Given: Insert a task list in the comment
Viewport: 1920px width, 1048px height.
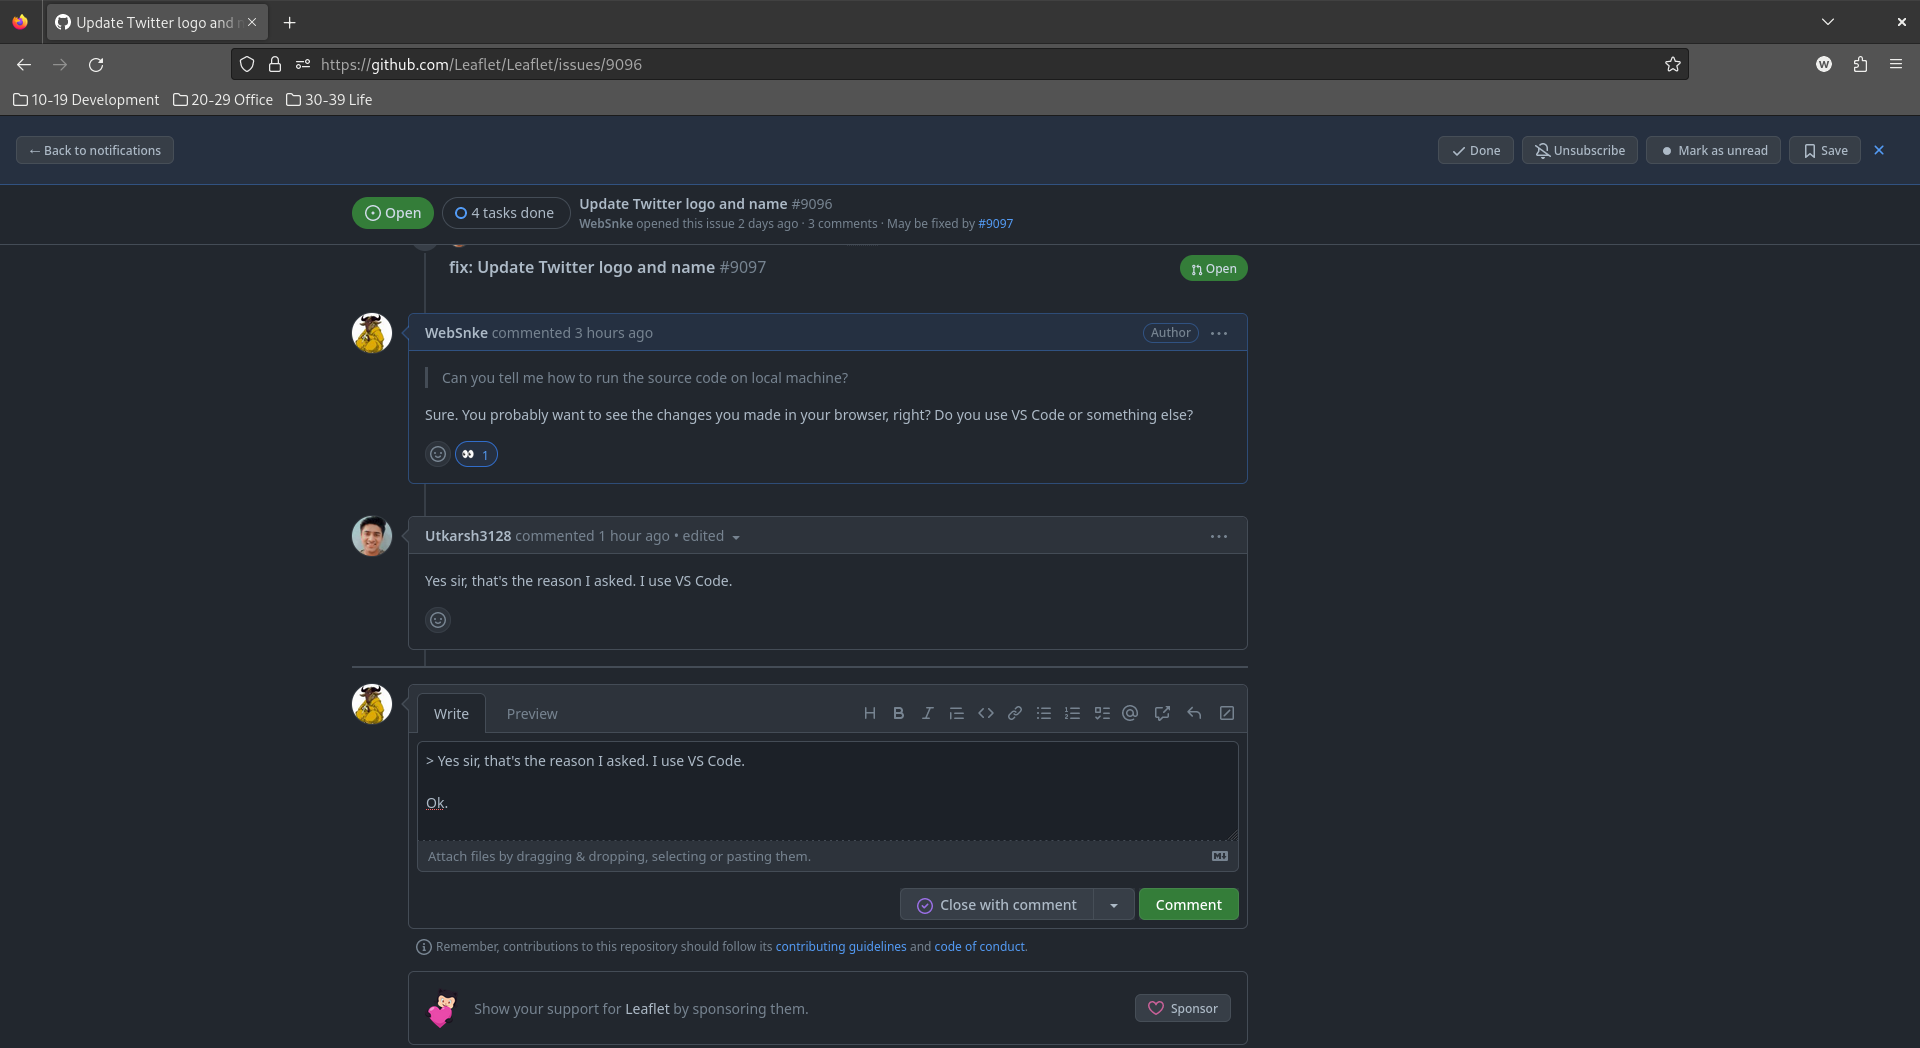Looking at the screenshot, I should click(x=1101, y=713).
